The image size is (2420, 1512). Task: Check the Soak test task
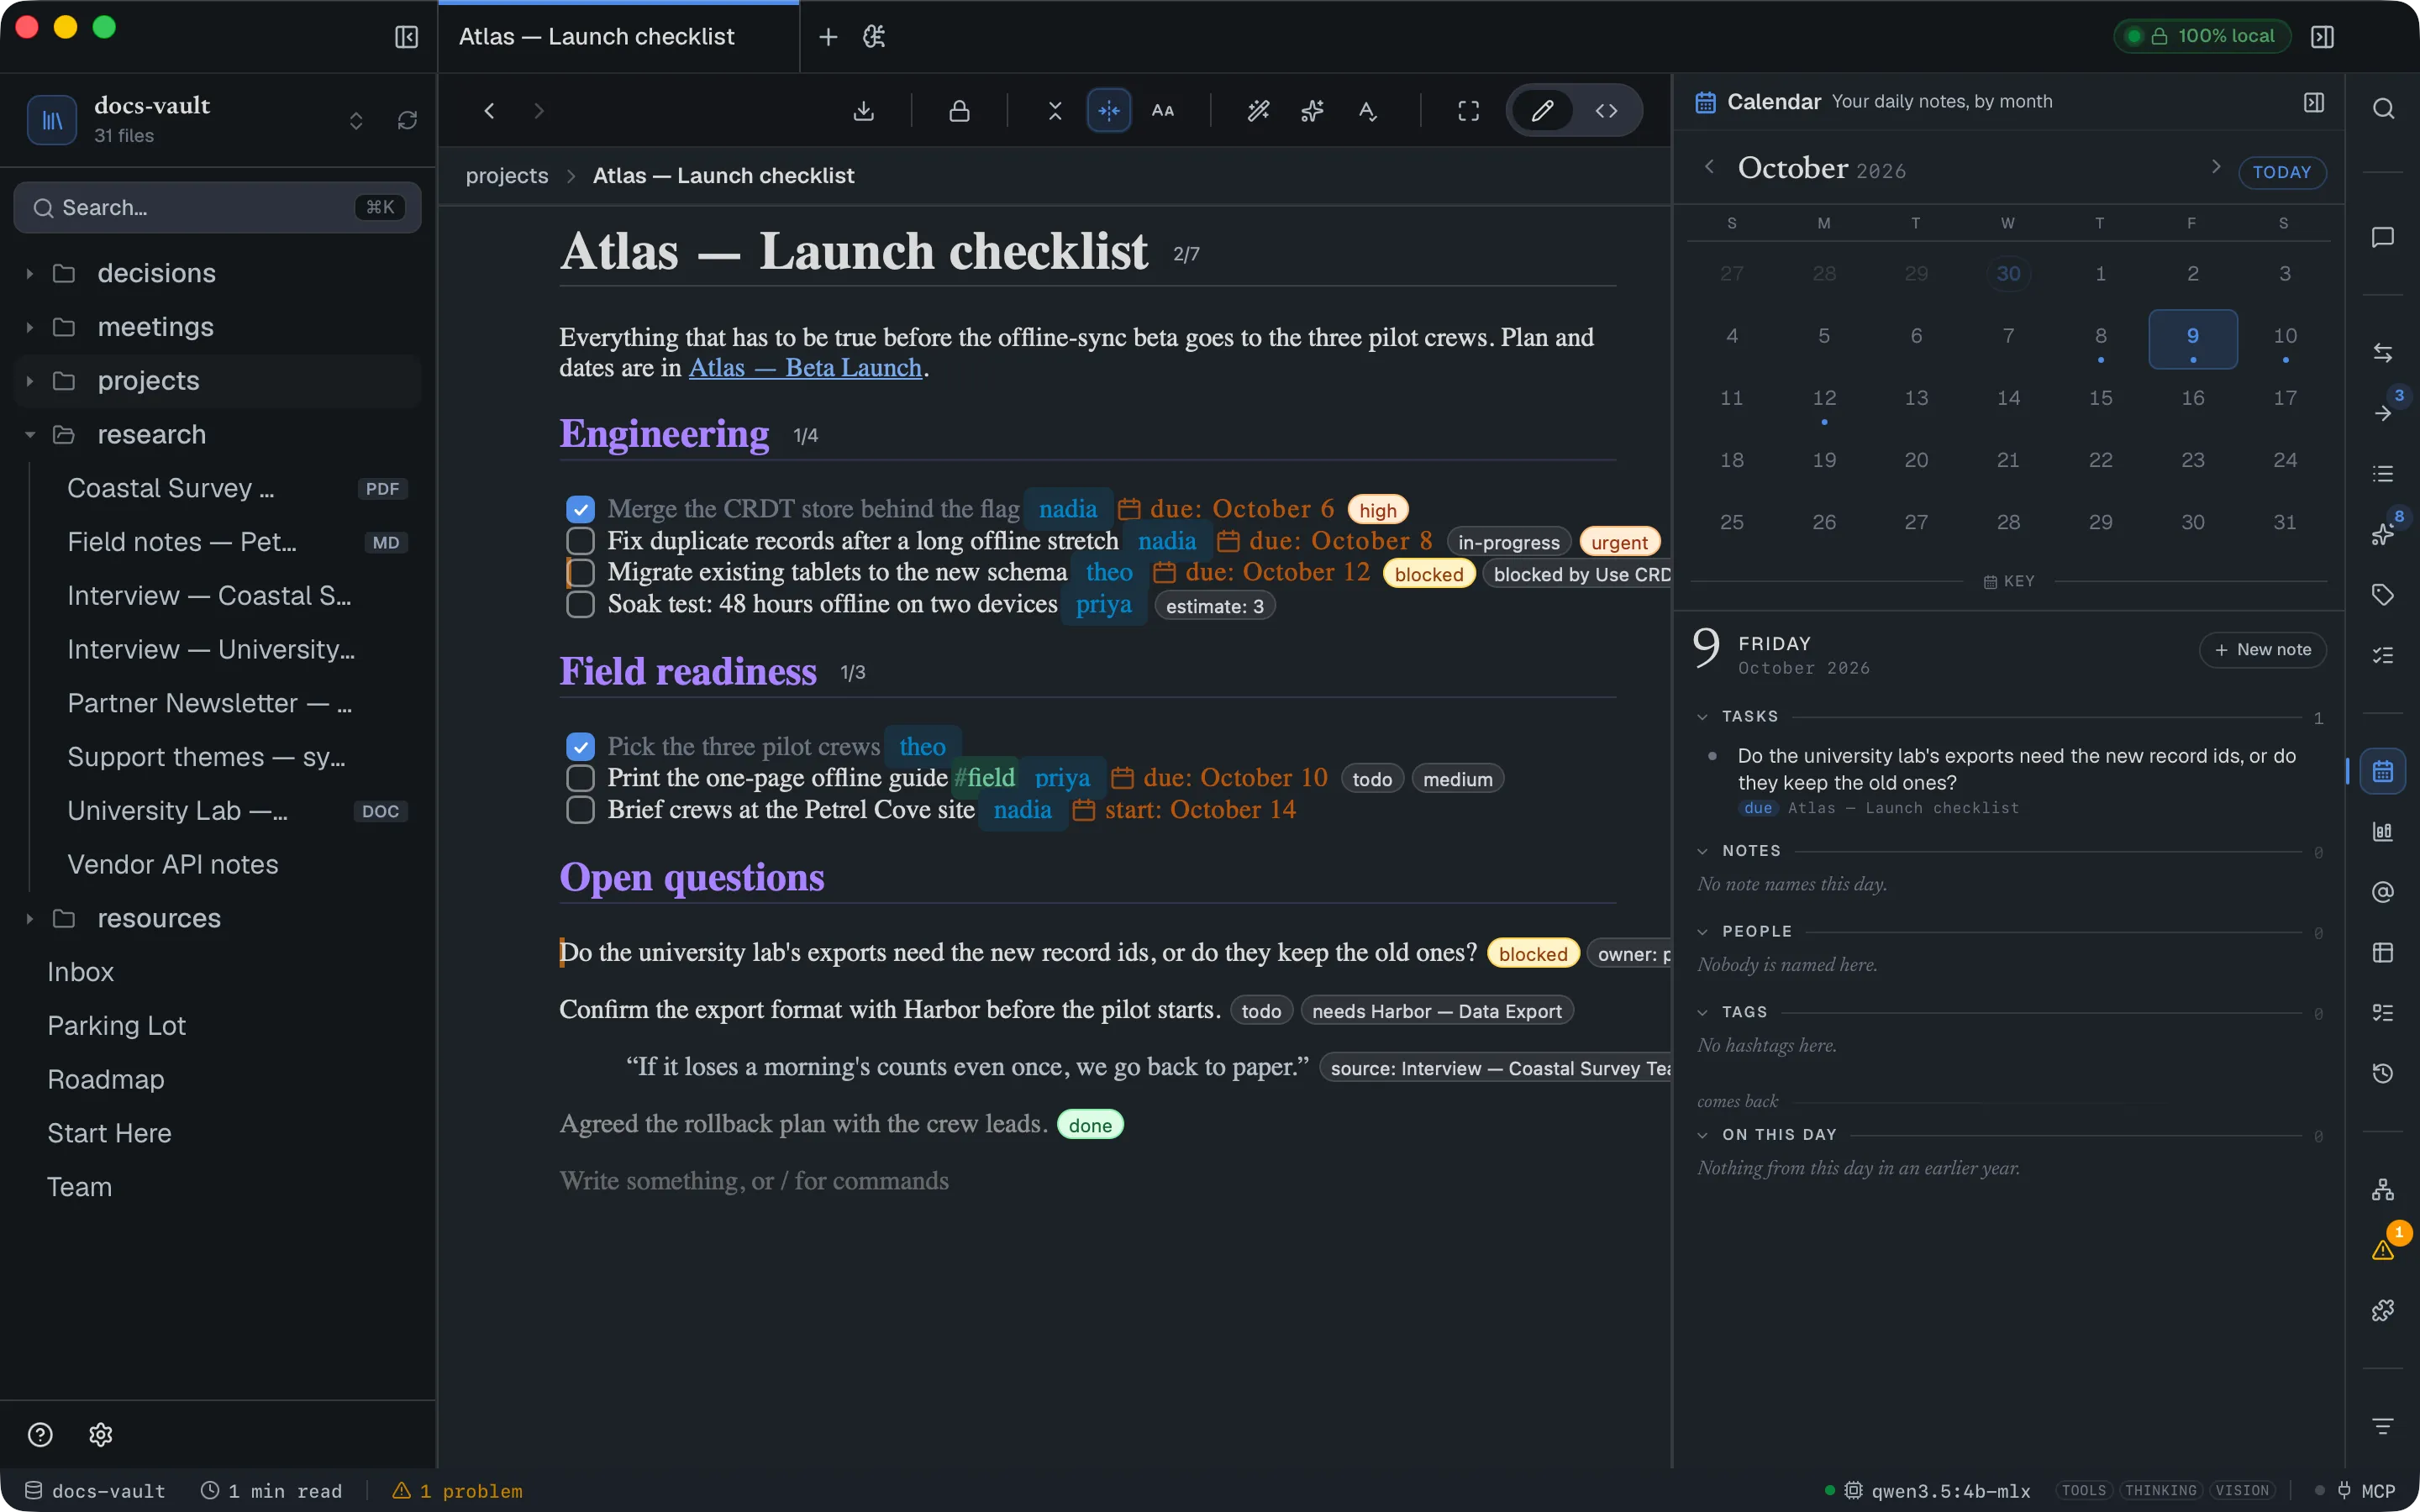(x=580, y=604)
